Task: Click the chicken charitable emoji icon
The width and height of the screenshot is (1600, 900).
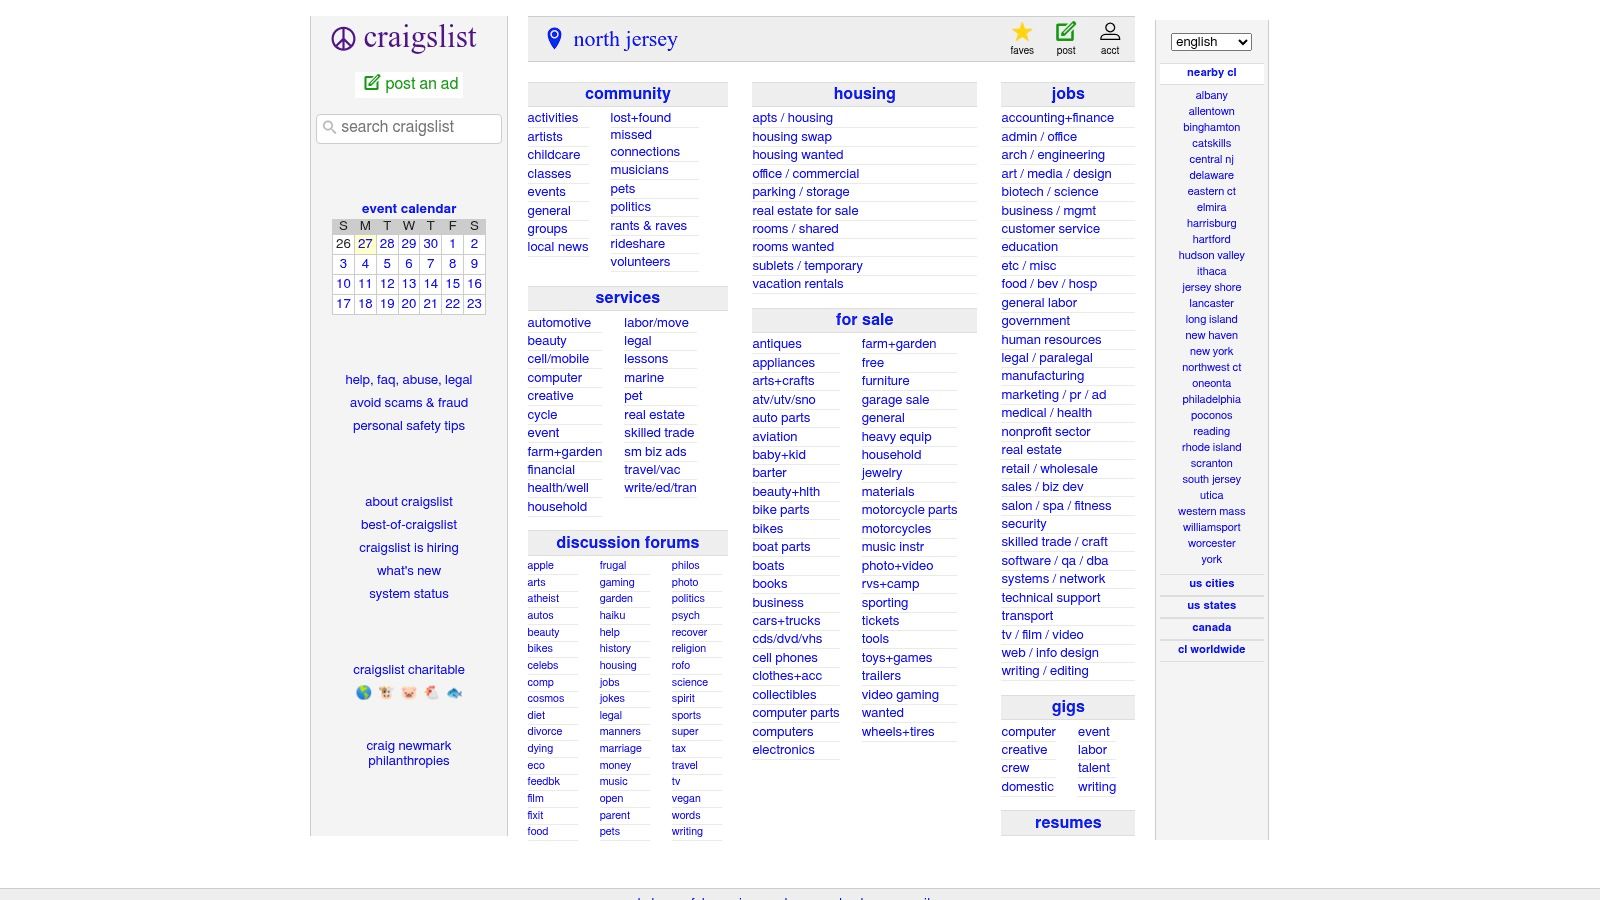Action: (x=432, y=692)
